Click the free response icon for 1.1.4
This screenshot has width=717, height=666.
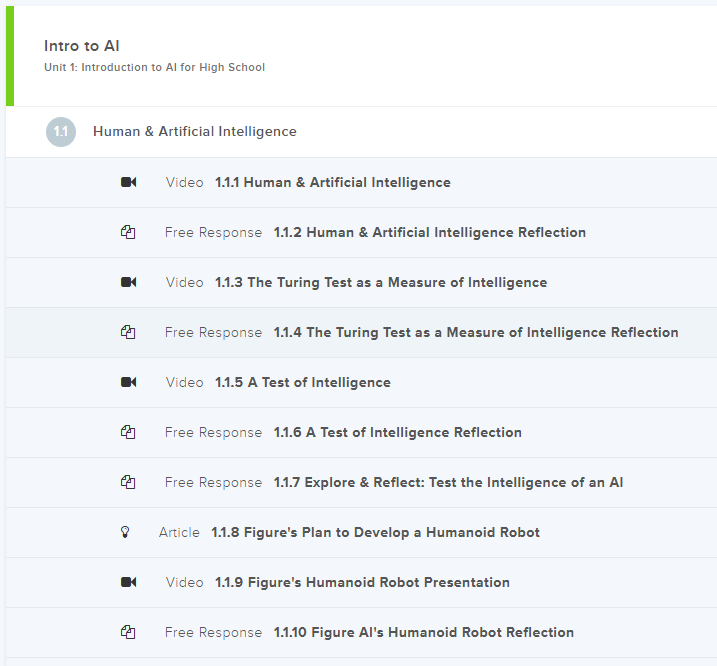(128, 332)
